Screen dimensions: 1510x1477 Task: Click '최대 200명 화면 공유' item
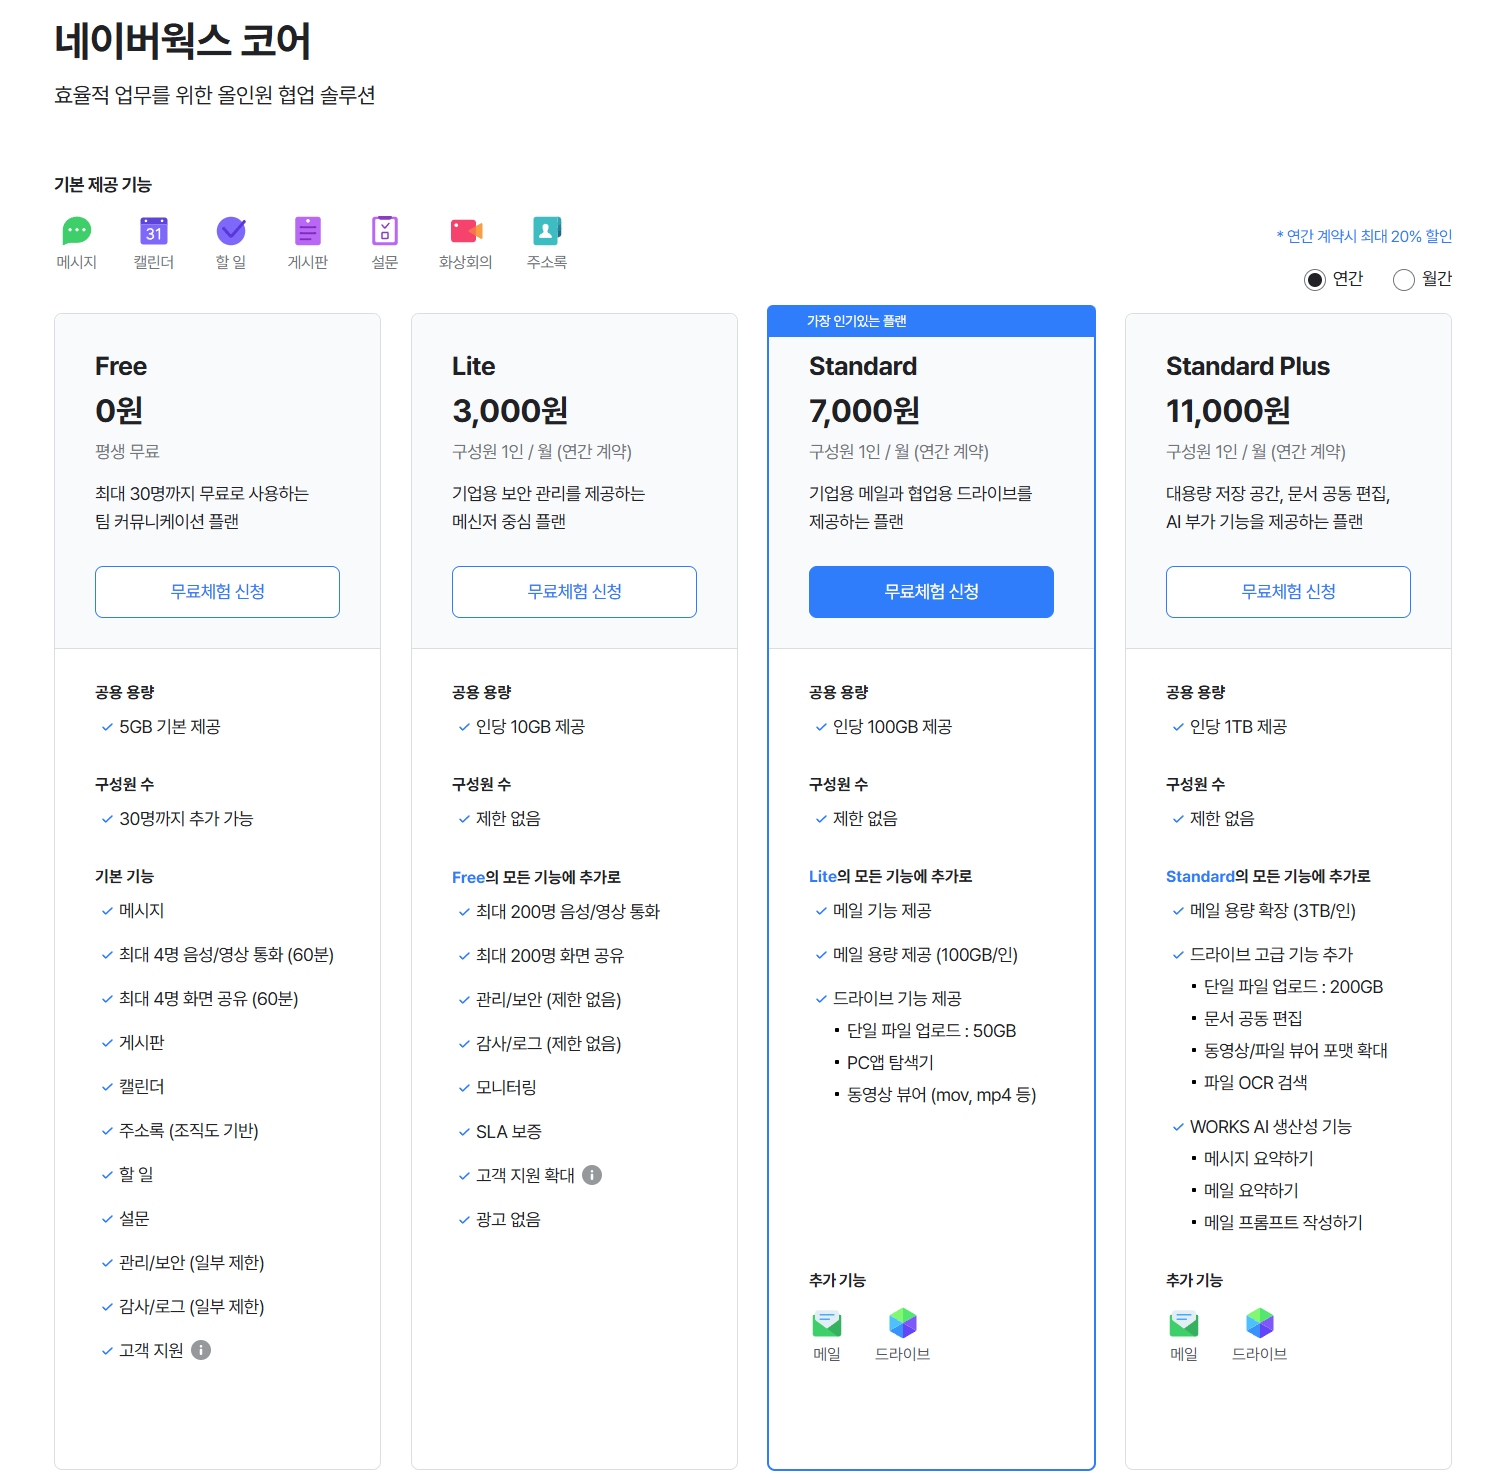pyautogui.click(x=550, y=956)
